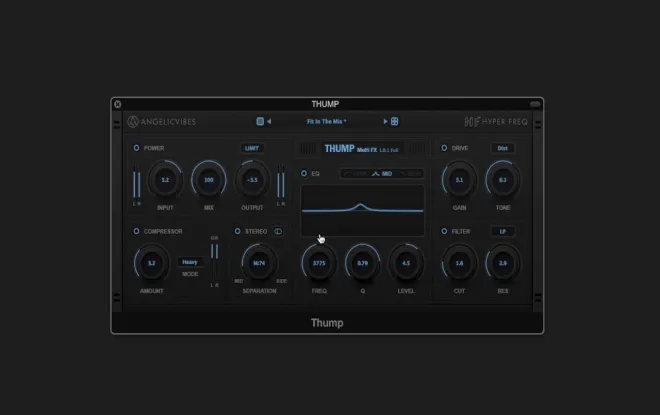
Task: Click the drive GAIN knob
Action: 459,180
